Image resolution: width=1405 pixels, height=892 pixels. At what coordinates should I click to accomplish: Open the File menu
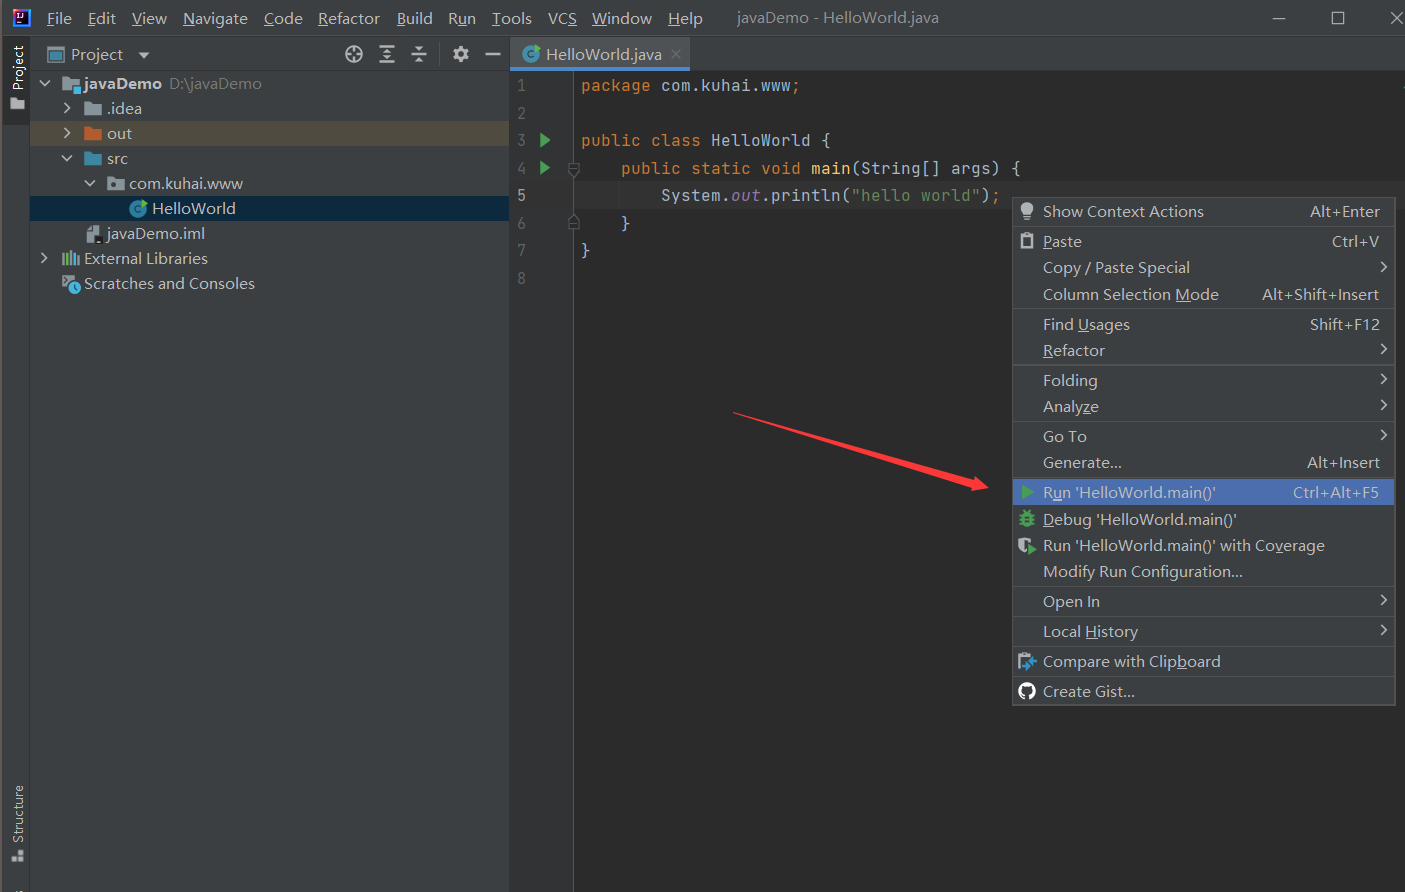click(59, 18)
